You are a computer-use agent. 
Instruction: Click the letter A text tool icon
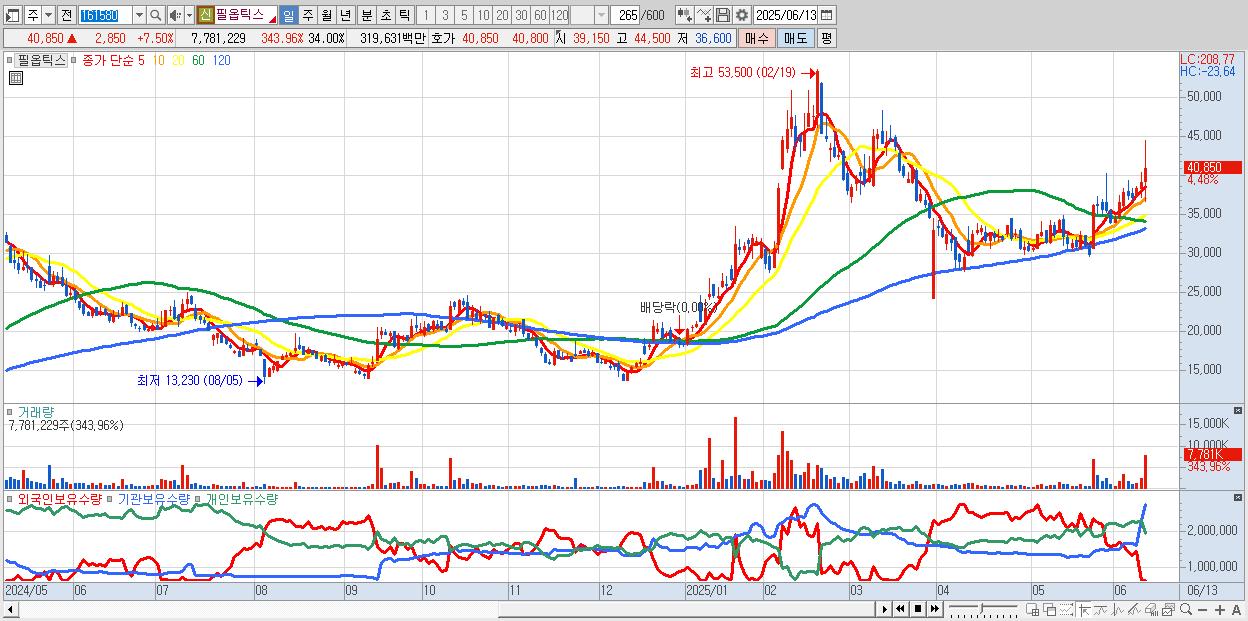(1236, 609)
